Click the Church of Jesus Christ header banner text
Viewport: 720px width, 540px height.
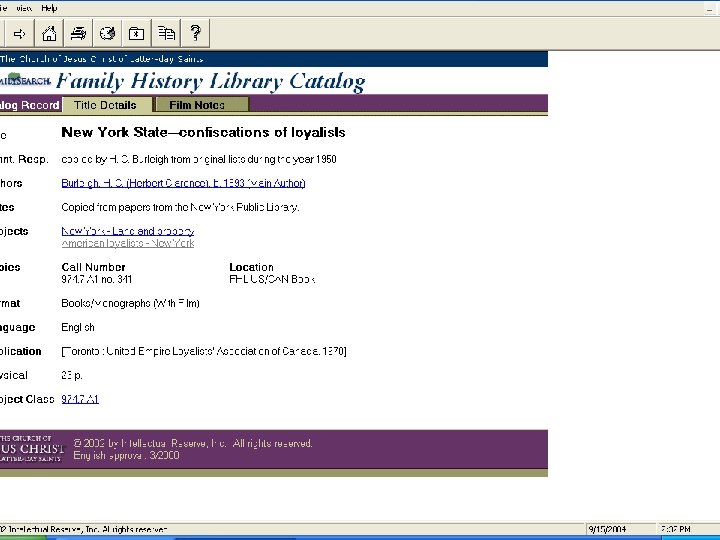[x=101, y=59]
